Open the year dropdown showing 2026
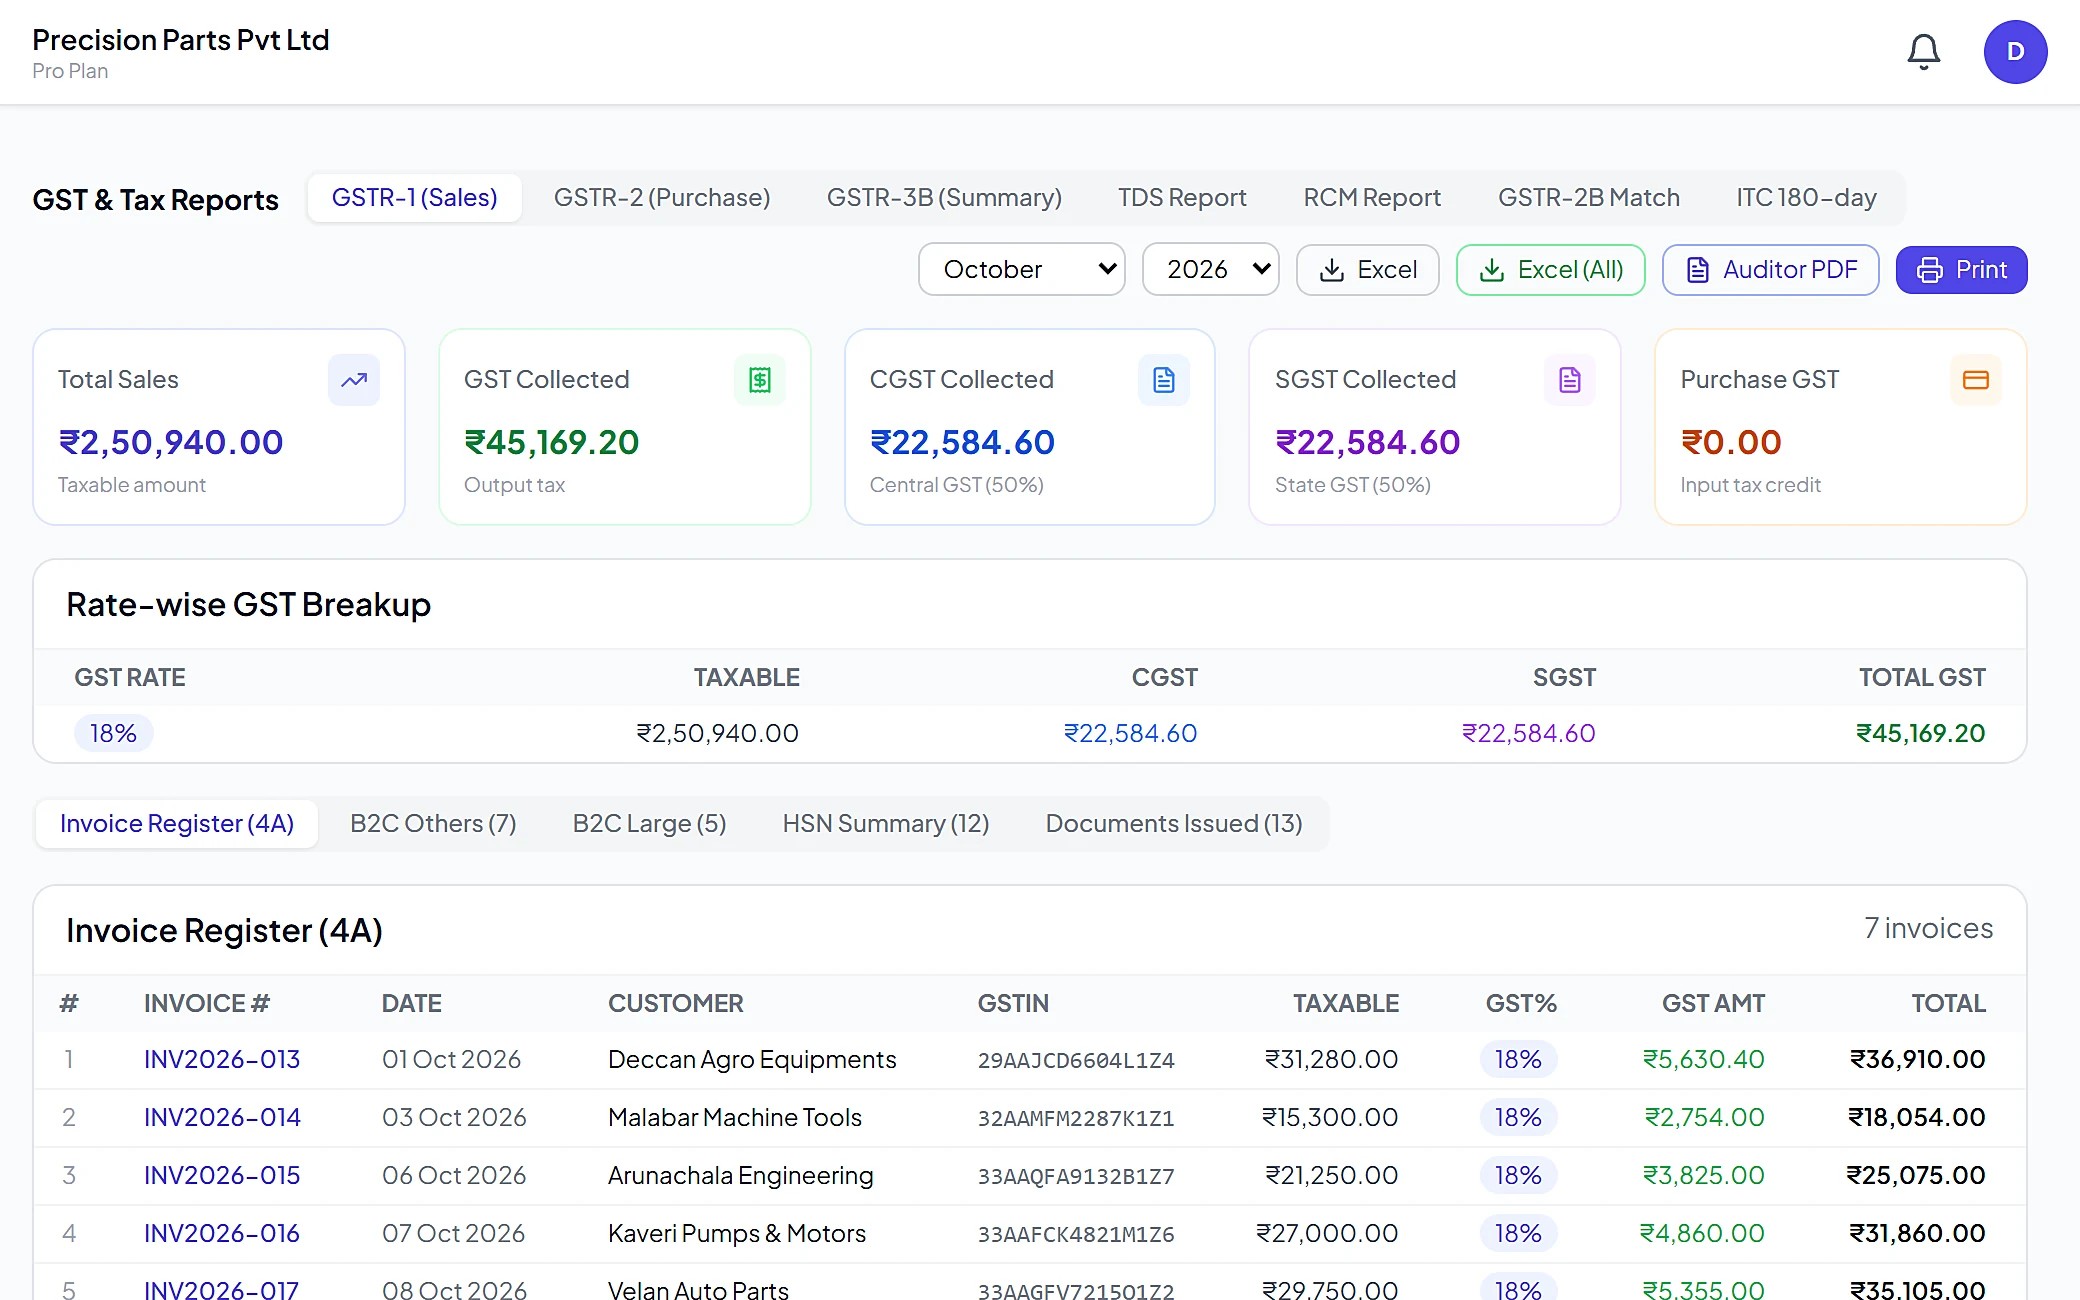The width and height of the screenshot is (2080, 1300). 1210,269
